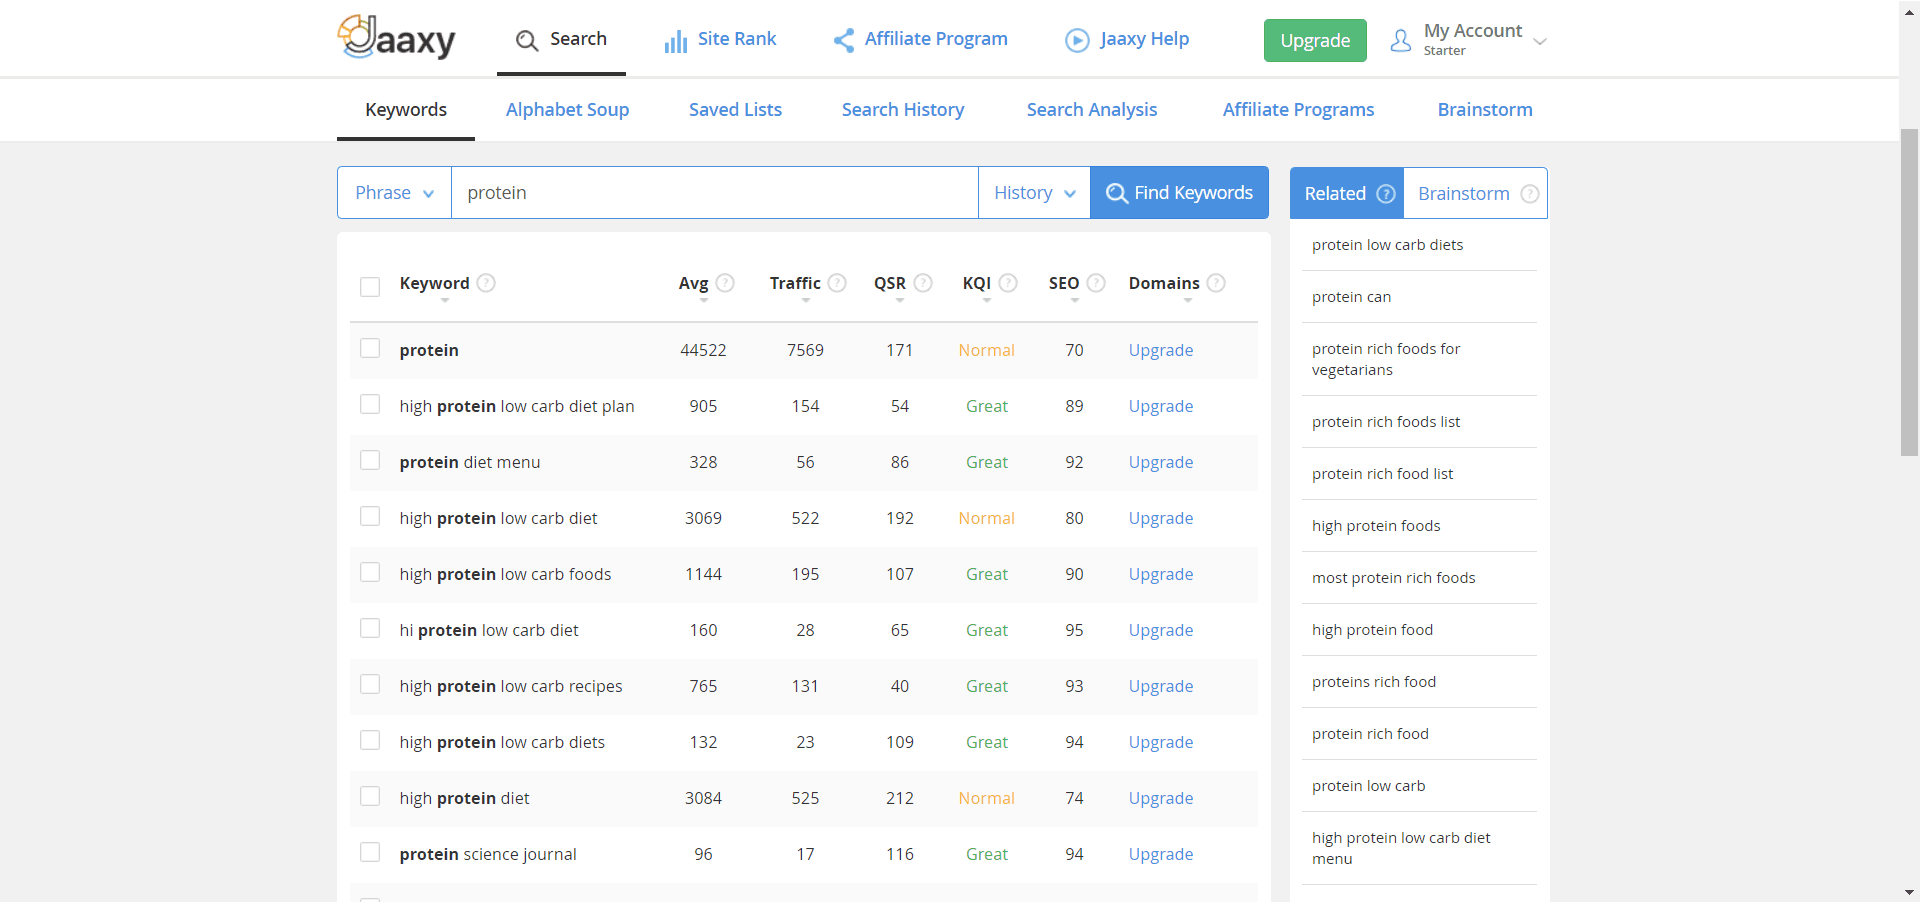Check the box for 'protein science journal'
This screenshot has width=1920, height=902.
(370, 852)
